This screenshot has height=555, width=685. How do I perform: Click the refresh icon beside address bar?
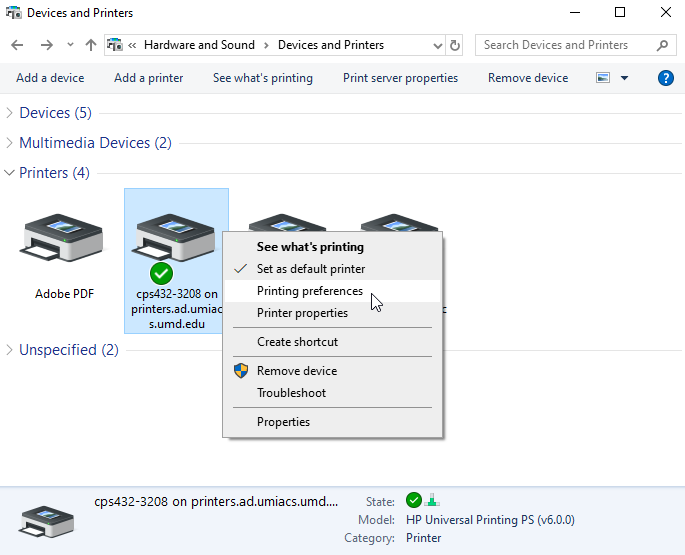tap(456, 45)
